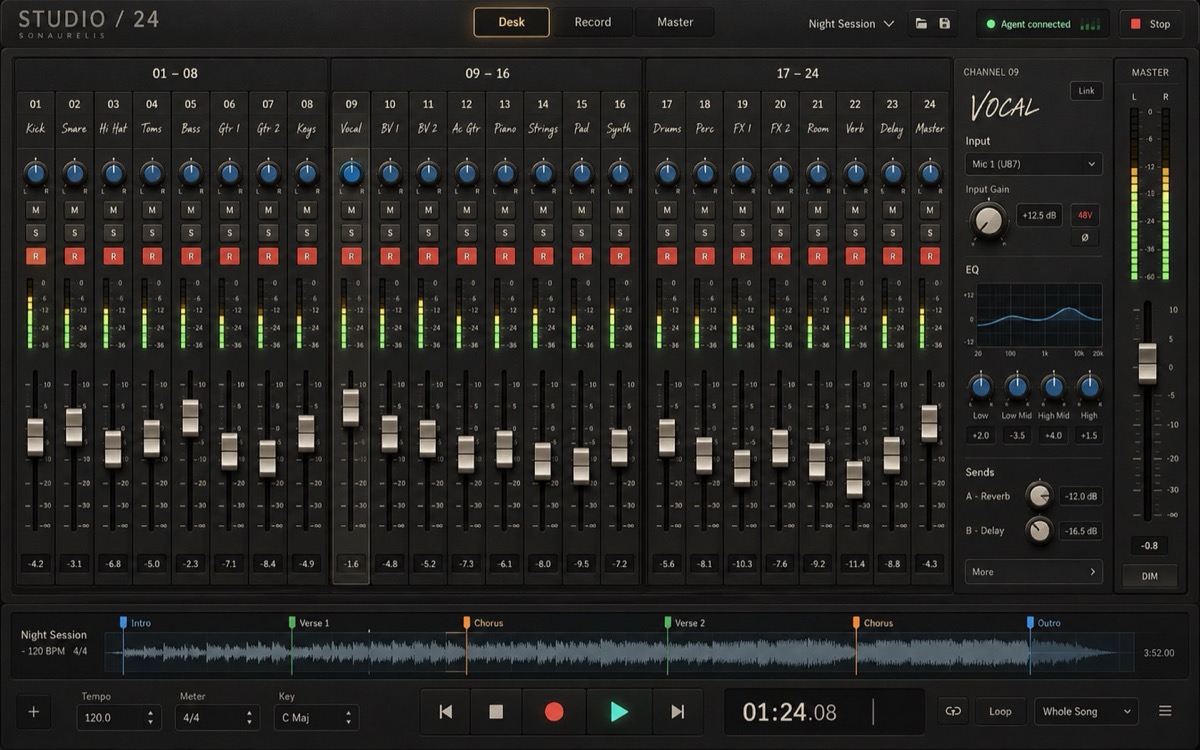The width and height of the screenshot is (1200, 750).
Task: Click the Master channel 24 pan knob
Action: pyautogui.click(x=930, y=173)
